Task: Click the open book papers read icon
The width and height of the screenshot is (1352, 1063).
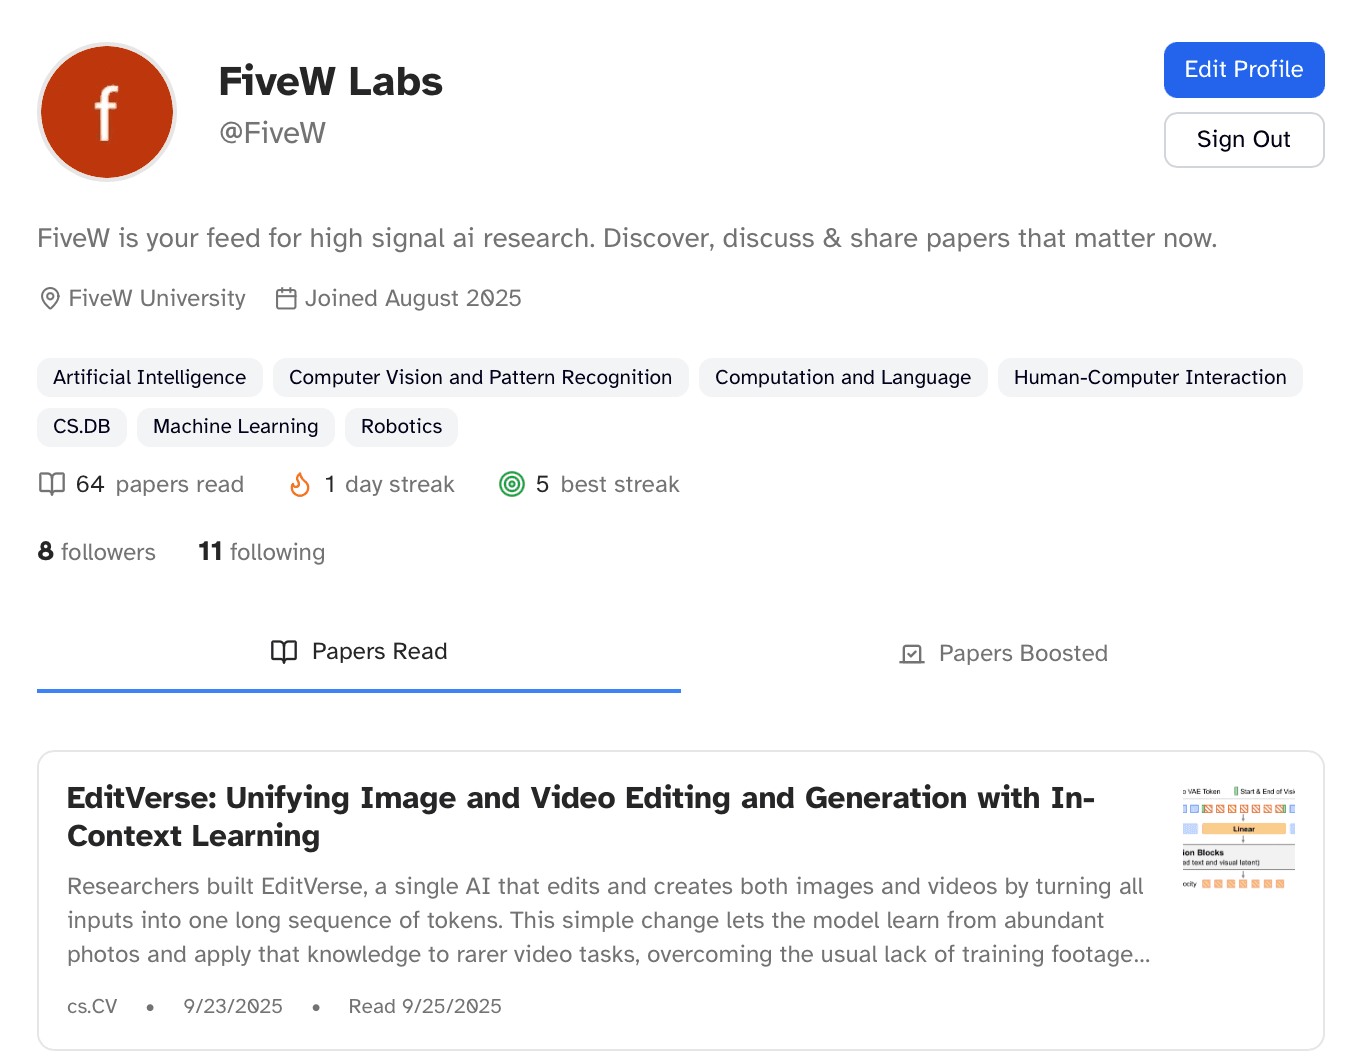Action: 52,485
